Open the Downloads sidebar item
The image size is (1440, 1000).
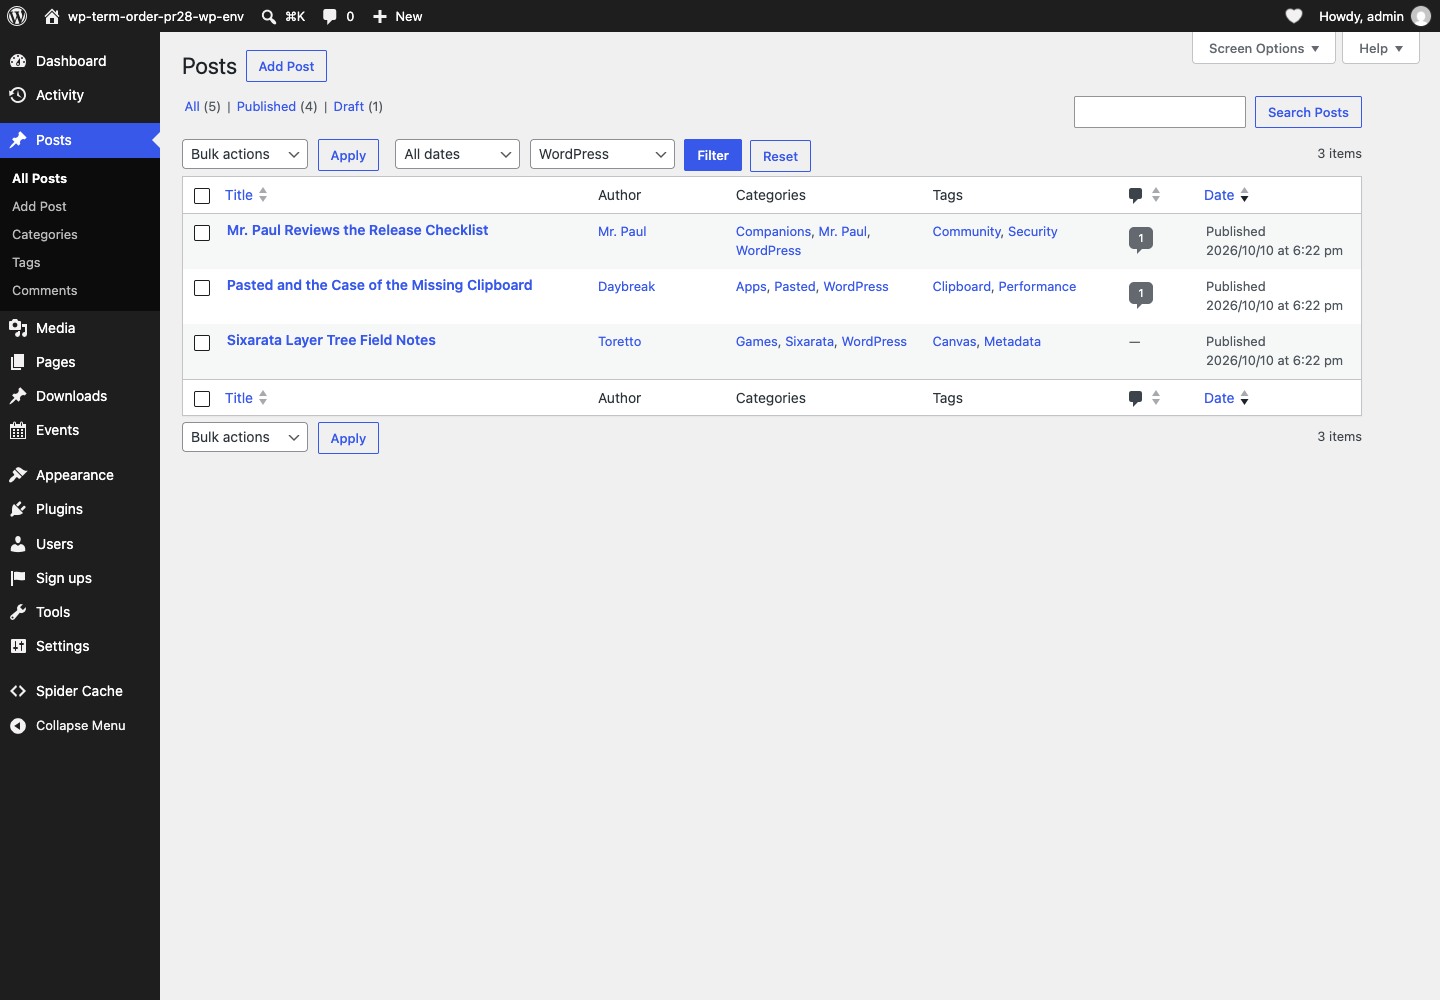click(x=80, y=396)
